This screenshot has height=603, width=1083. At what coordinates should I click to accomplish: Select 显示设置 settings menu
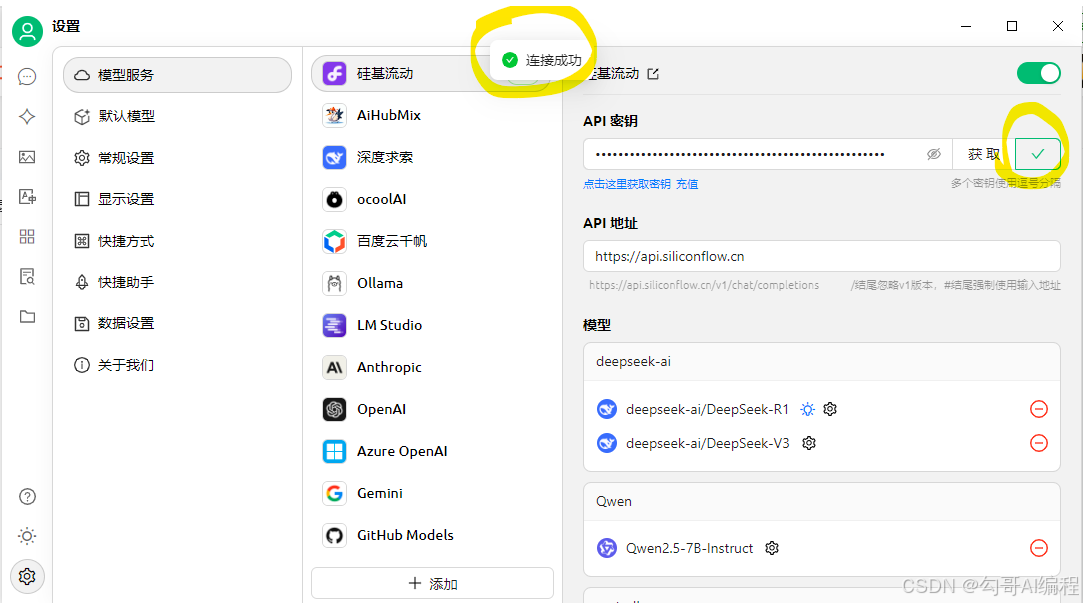(178, 199)
